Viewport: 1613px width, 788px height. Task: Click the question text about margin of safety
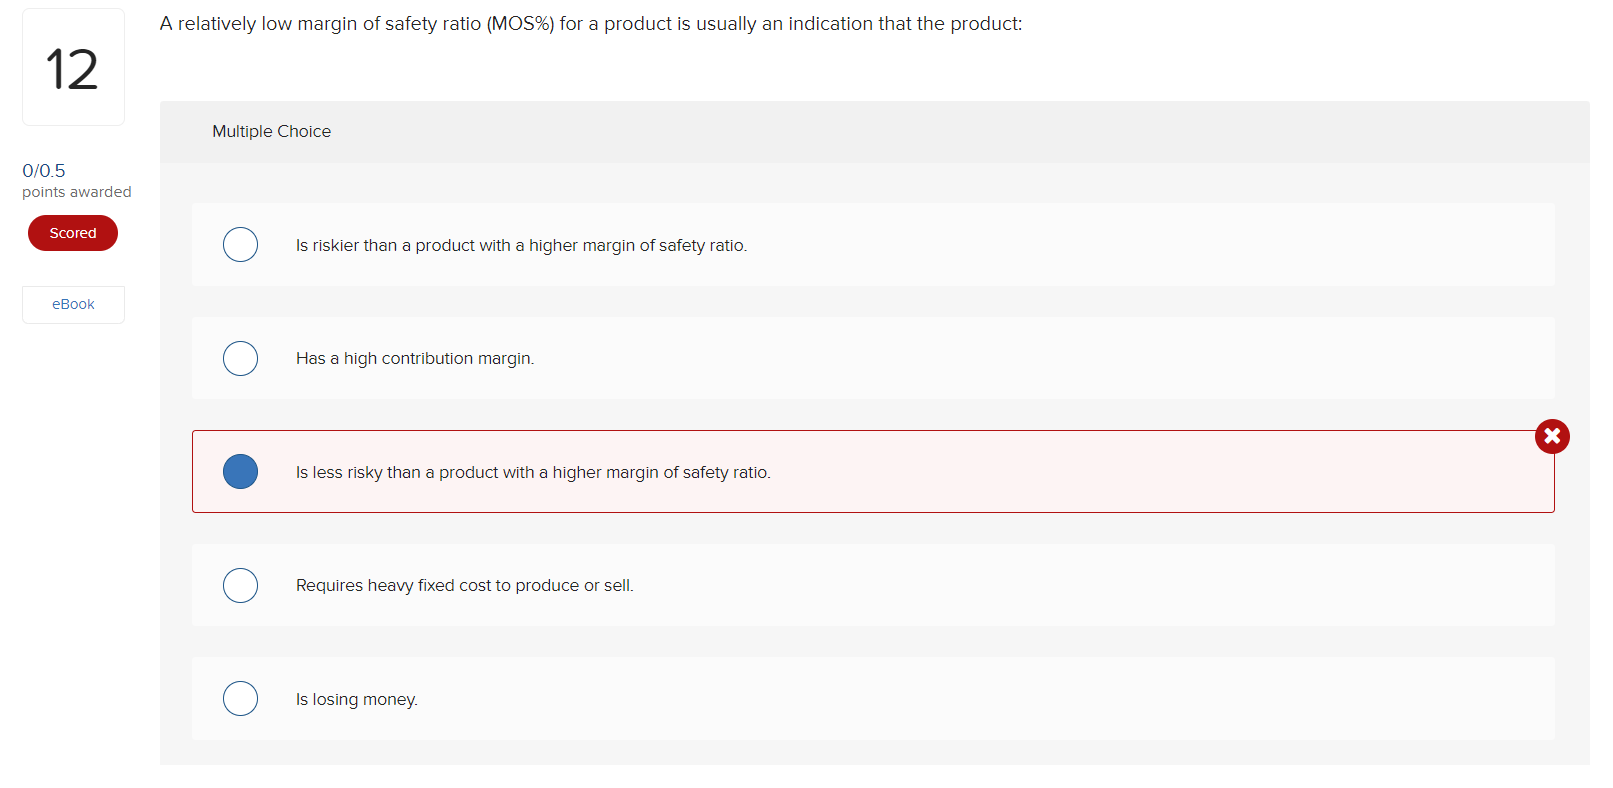590,23
